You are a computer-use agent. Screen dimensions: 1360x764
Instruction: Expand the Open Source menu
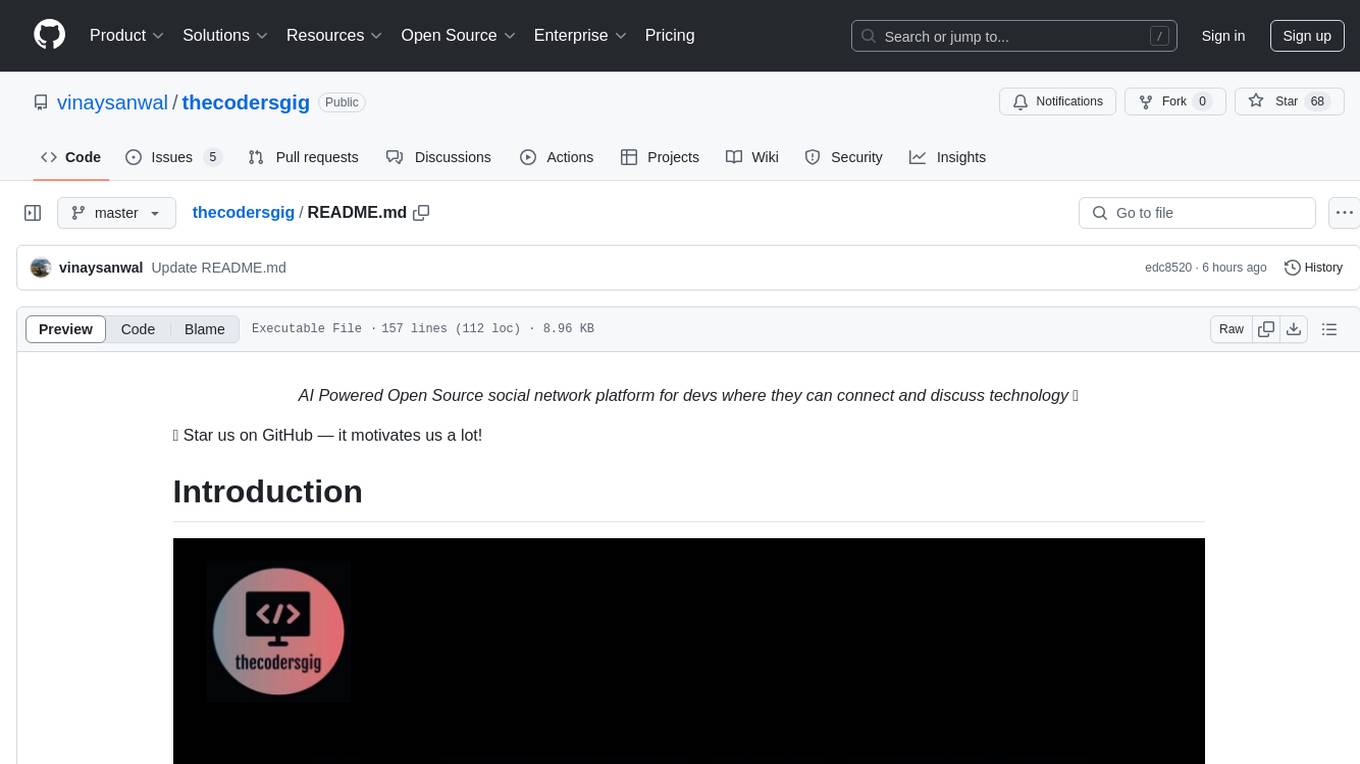458,35
